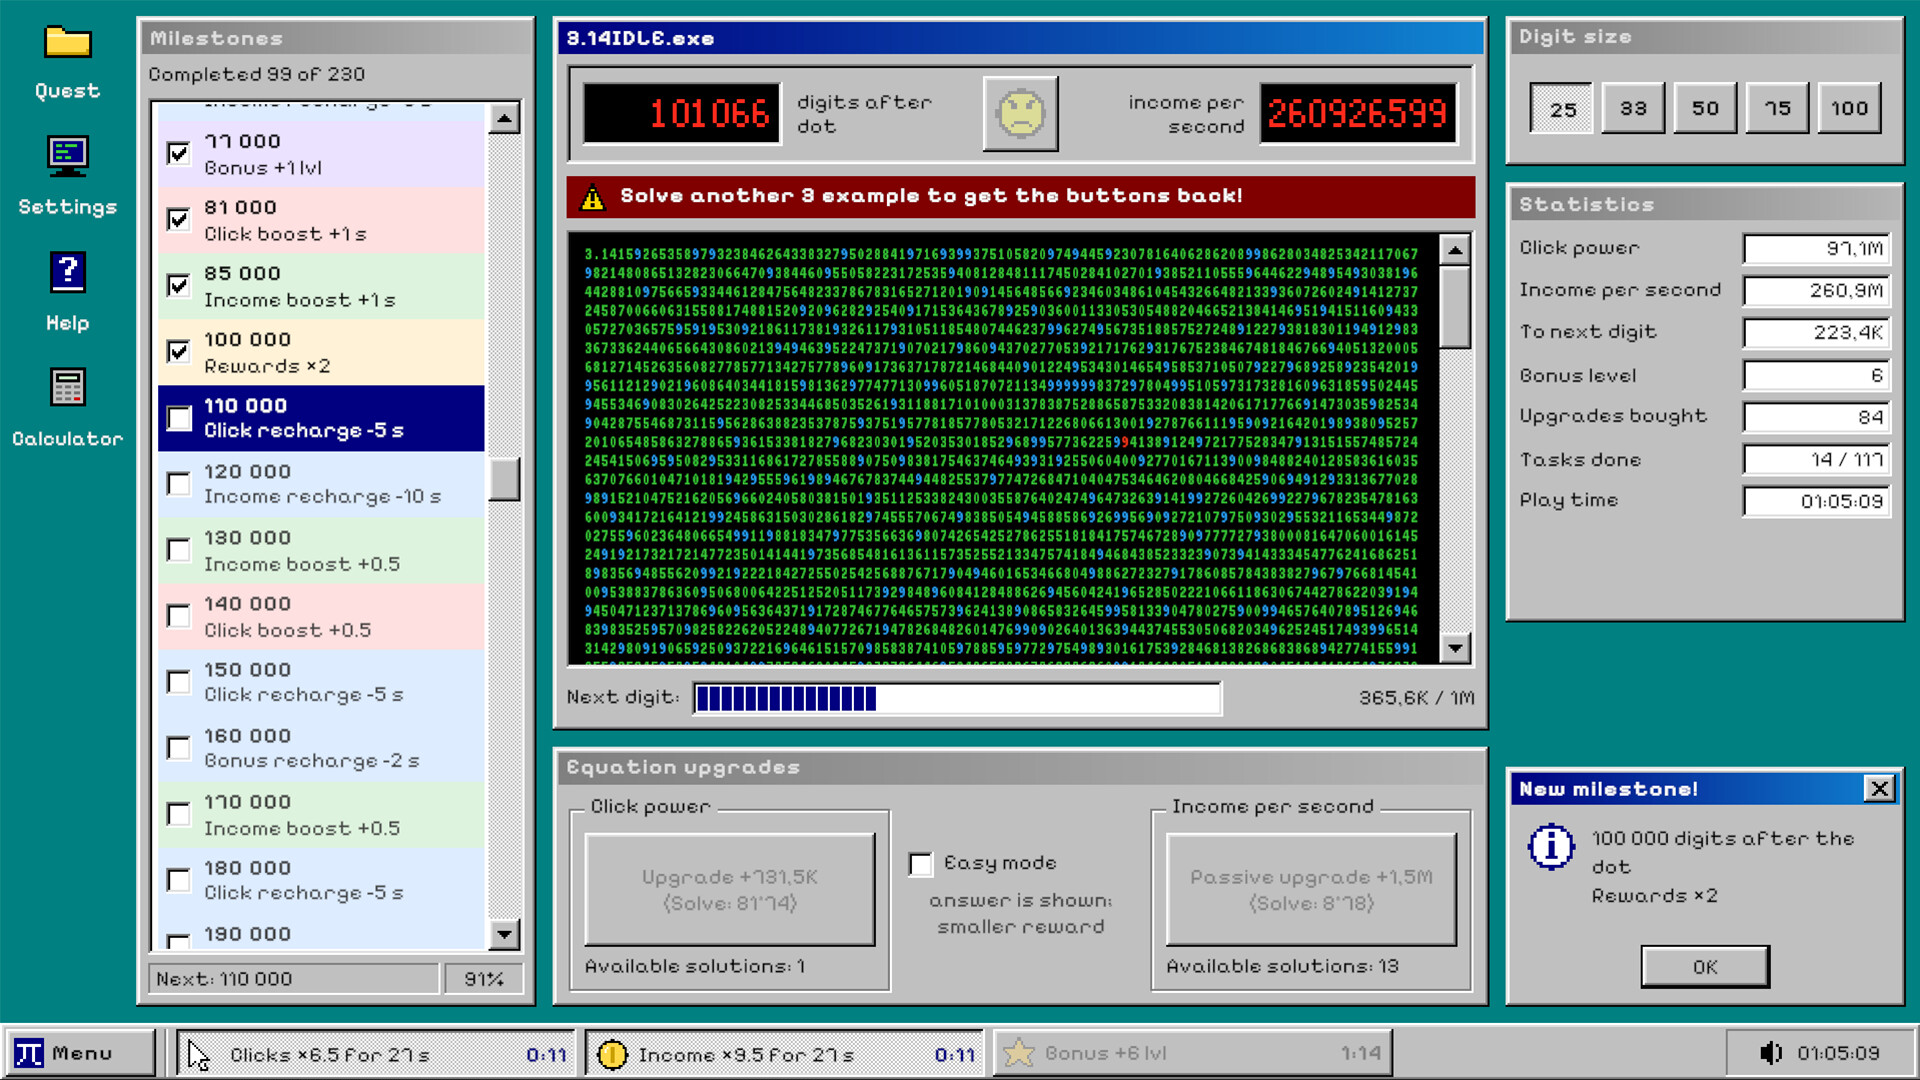Click the pi digits scrollbar thumb
The height and width of the screenshot is (1080, 1920).
[x=1455, y=308]
